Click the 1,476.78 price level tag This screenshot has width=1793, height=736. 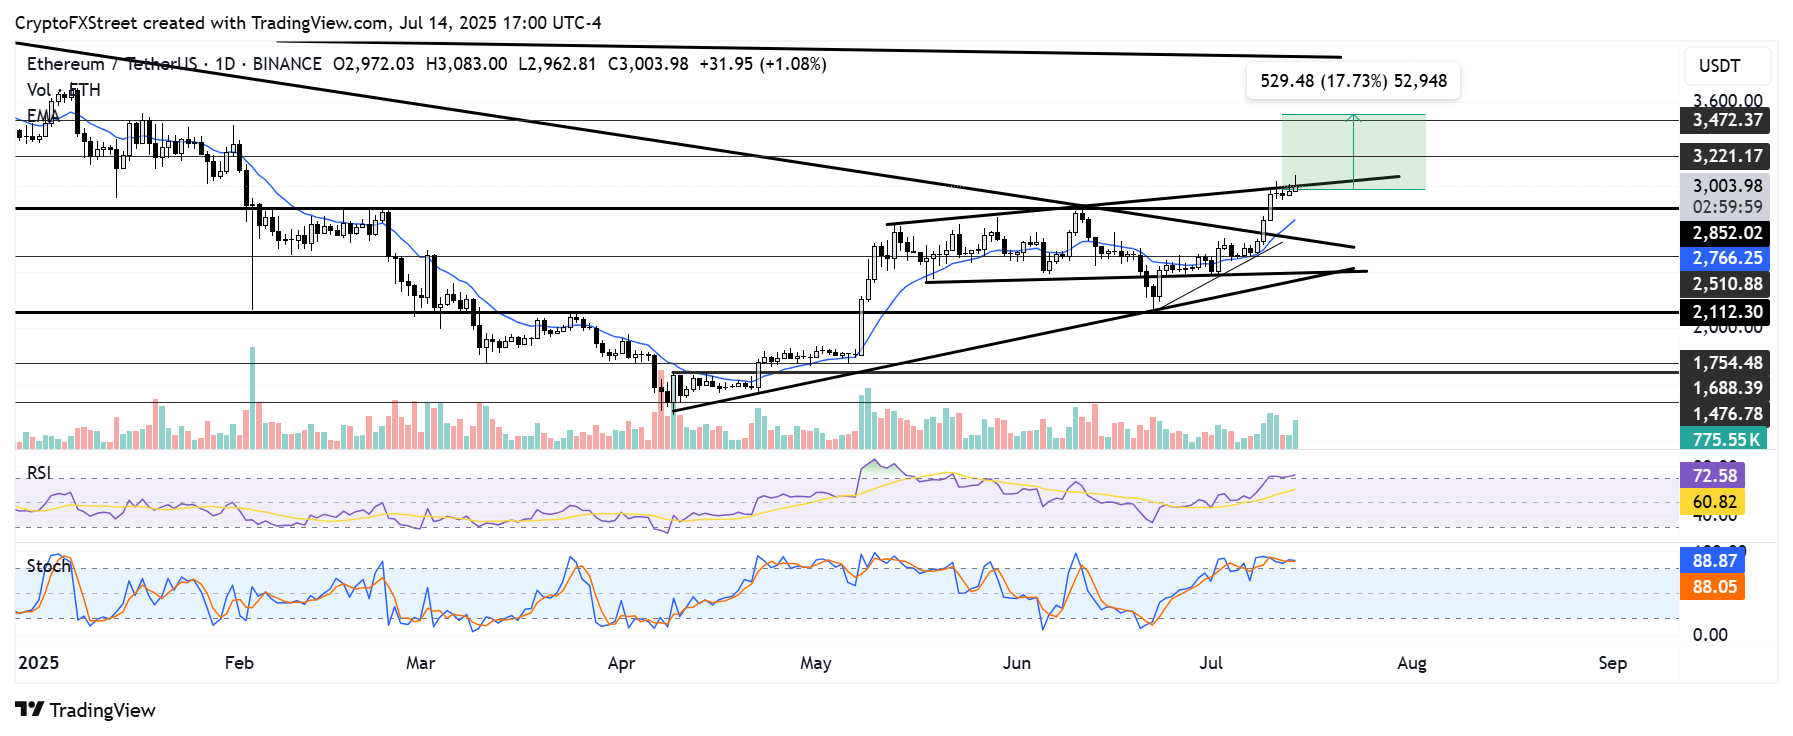1726,414
